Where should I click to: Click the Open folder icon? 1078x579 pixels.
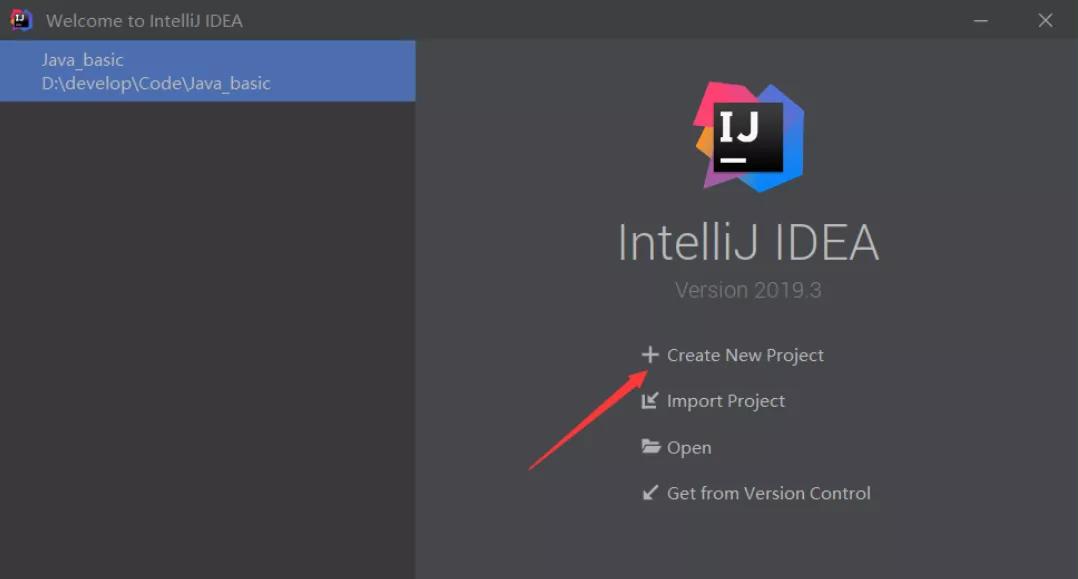pyautogui.click(x=651, y=447)
